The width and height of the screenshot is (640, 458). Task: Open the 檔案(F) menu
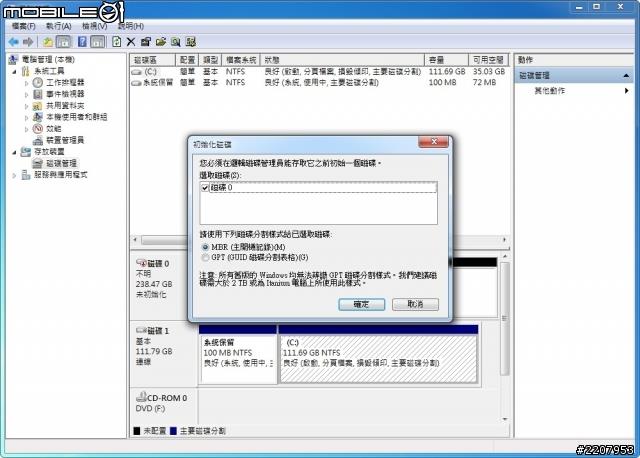tap(23, 26)
